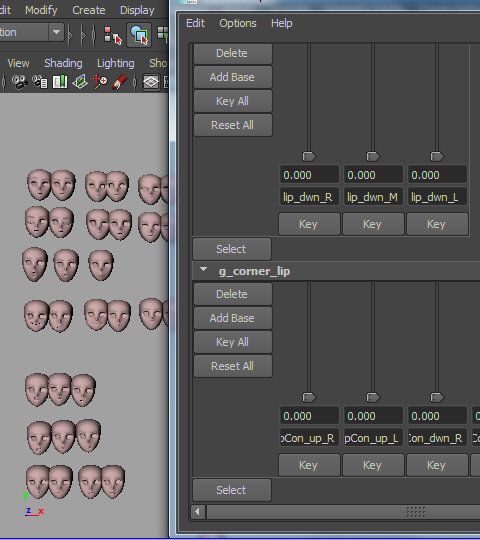480x540 pixels.
Task: Click the pCon_up_L name field
Action: click(x=373, y=438)
